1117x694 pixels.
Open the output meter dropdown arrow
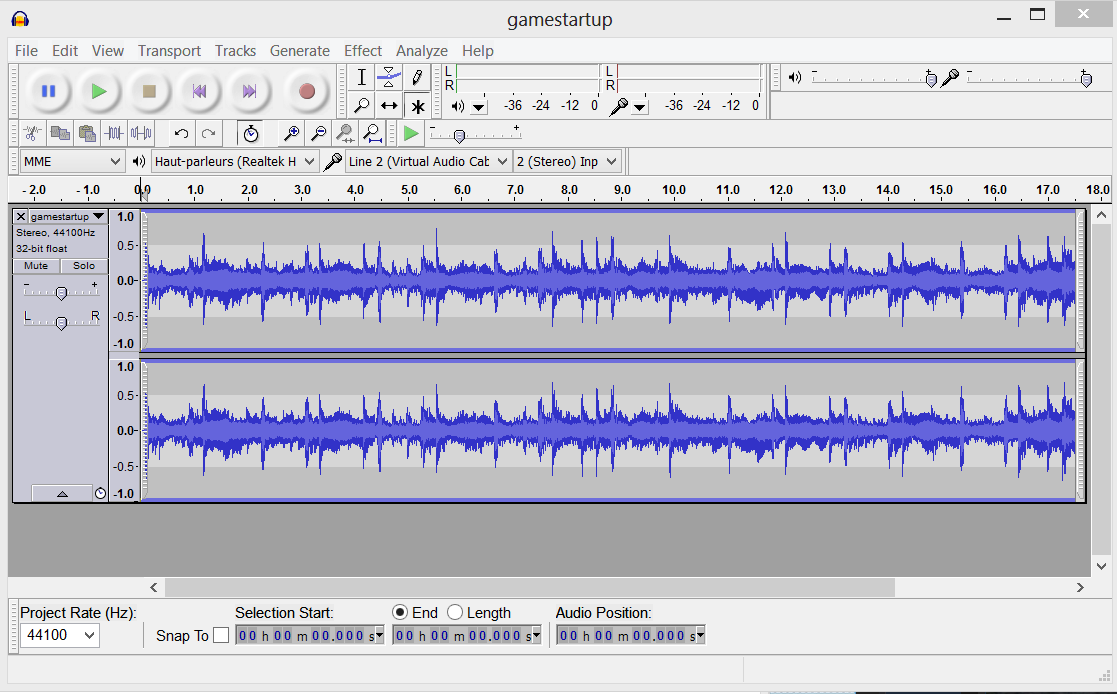479,107
